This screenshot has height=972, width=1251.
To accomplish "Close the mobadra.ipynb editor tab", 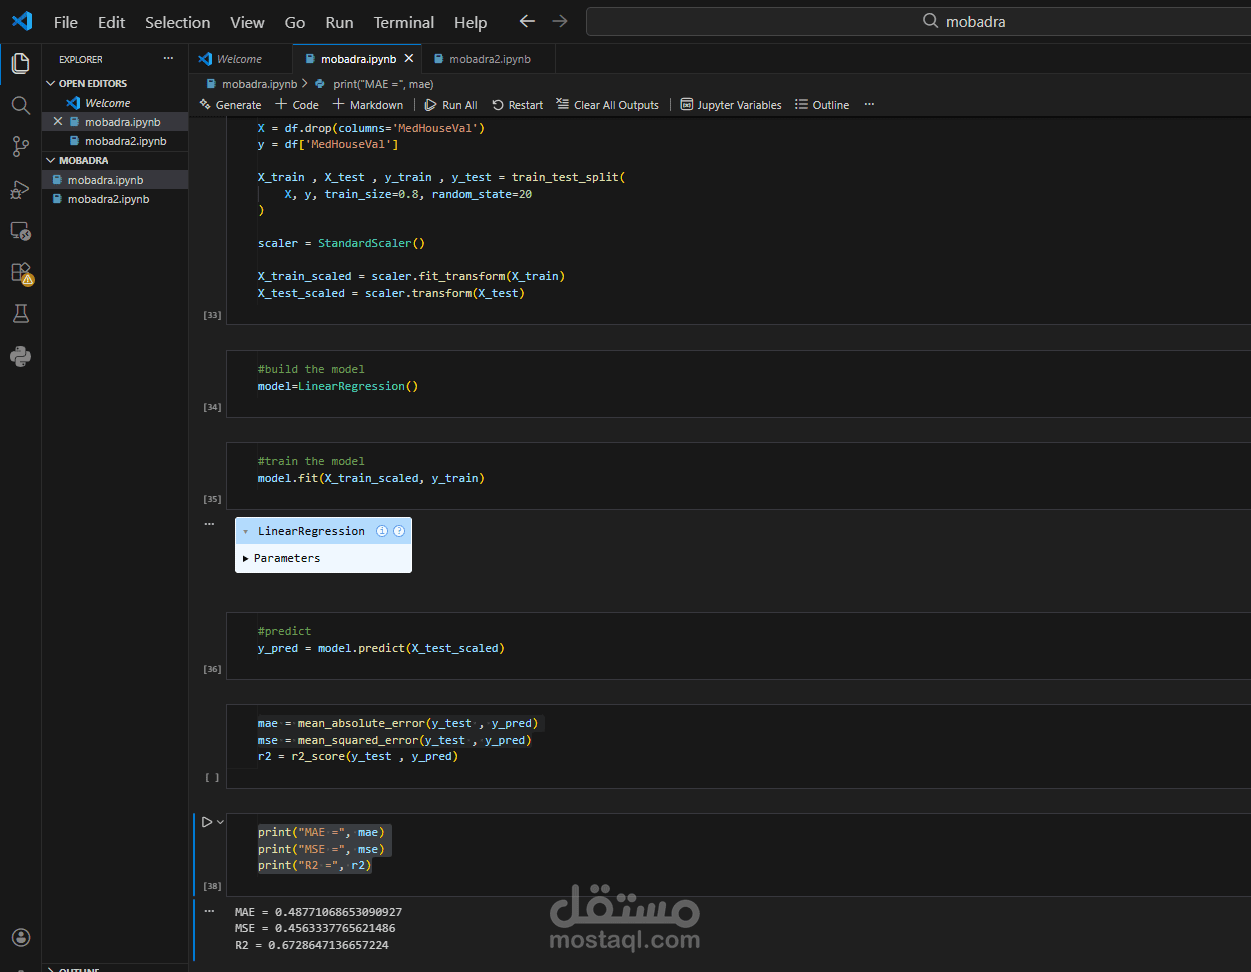I will 408,59.
